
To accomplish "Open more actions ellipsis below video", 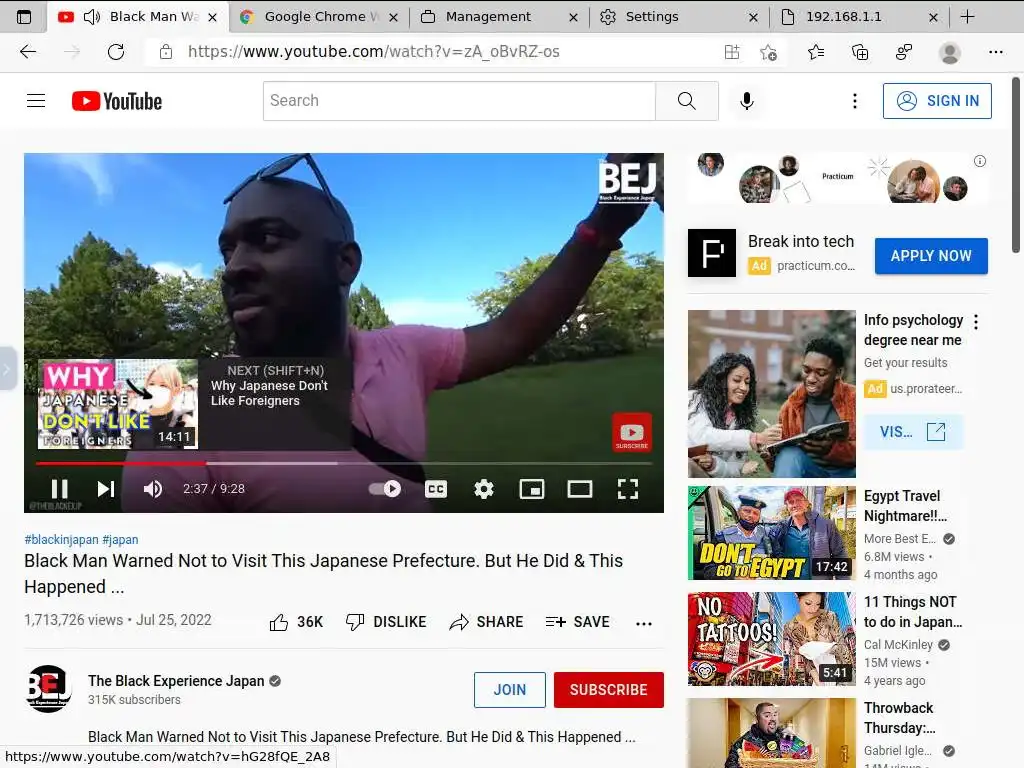I will [x=643, y=623].
